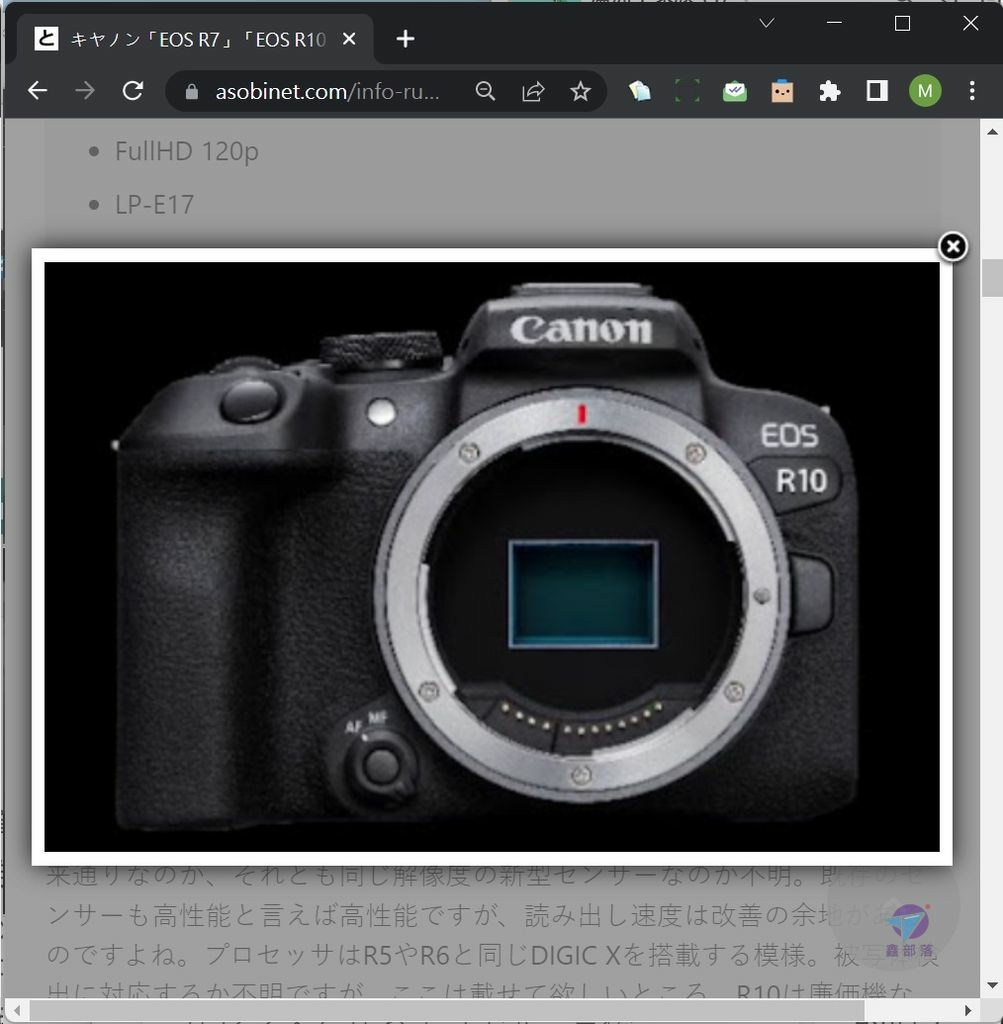Image resolution: width=1003 pixels, height=1024 pixels.
Task: Activate the green screenshot capture extension
Action: (687, 91)
